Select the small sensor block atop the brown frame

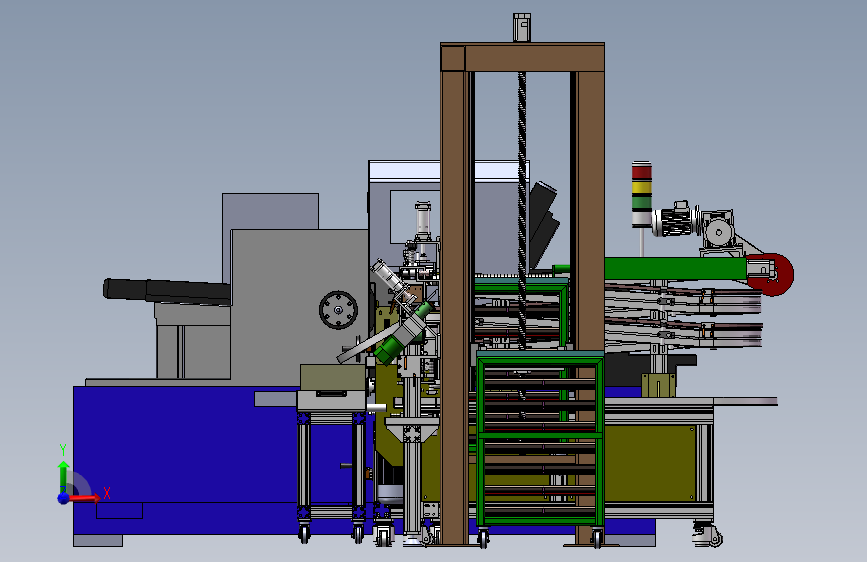pyautogui.click(x=522, y=28)
